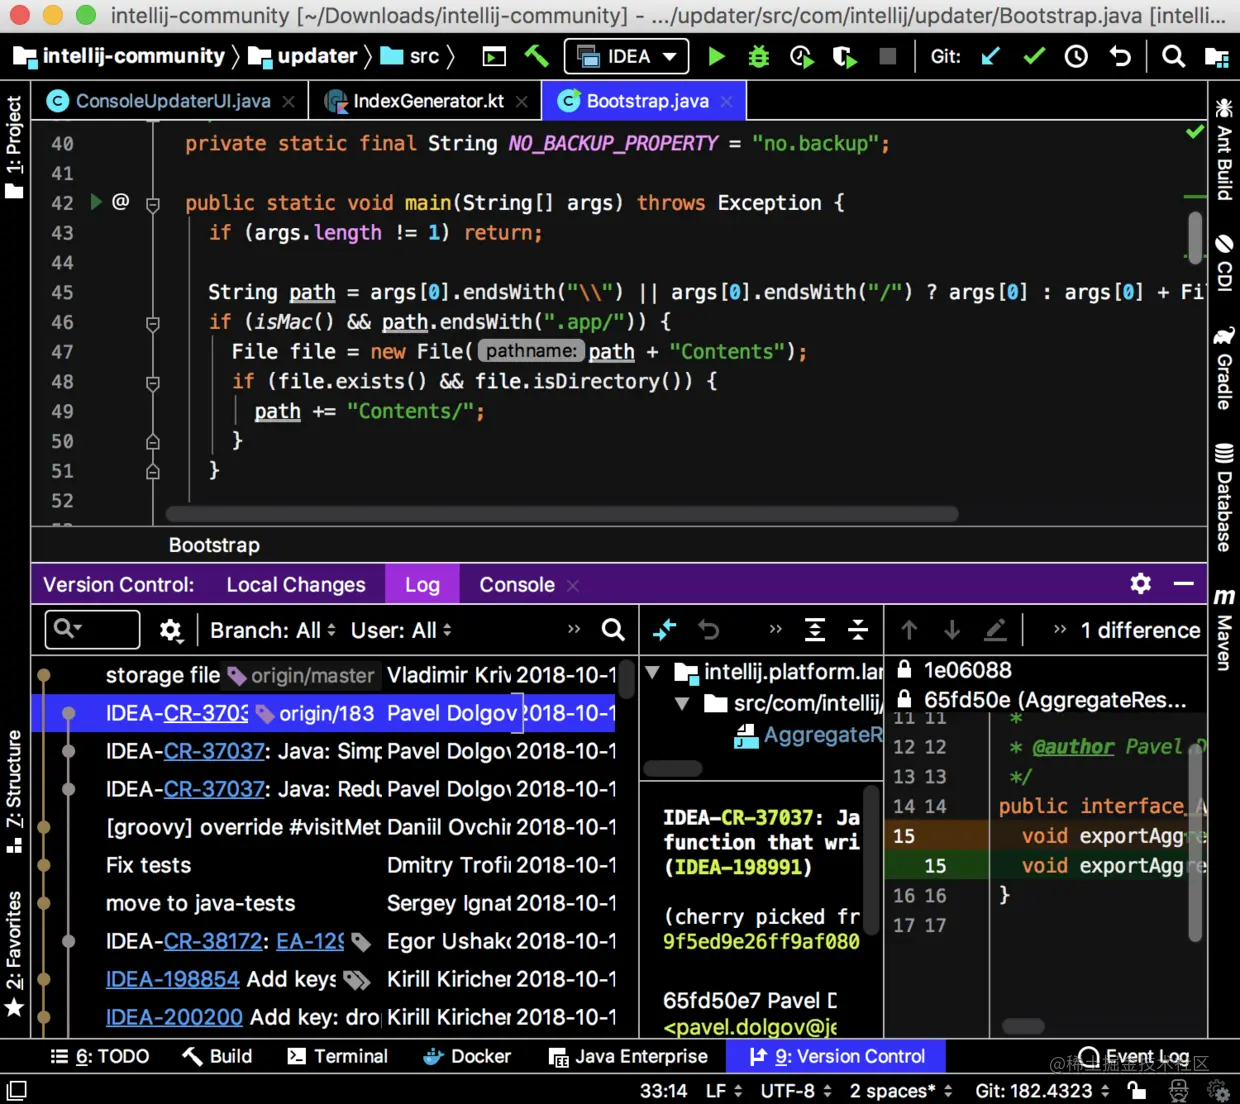Expand all icon in changes tree toolbar

coord(815,629)
